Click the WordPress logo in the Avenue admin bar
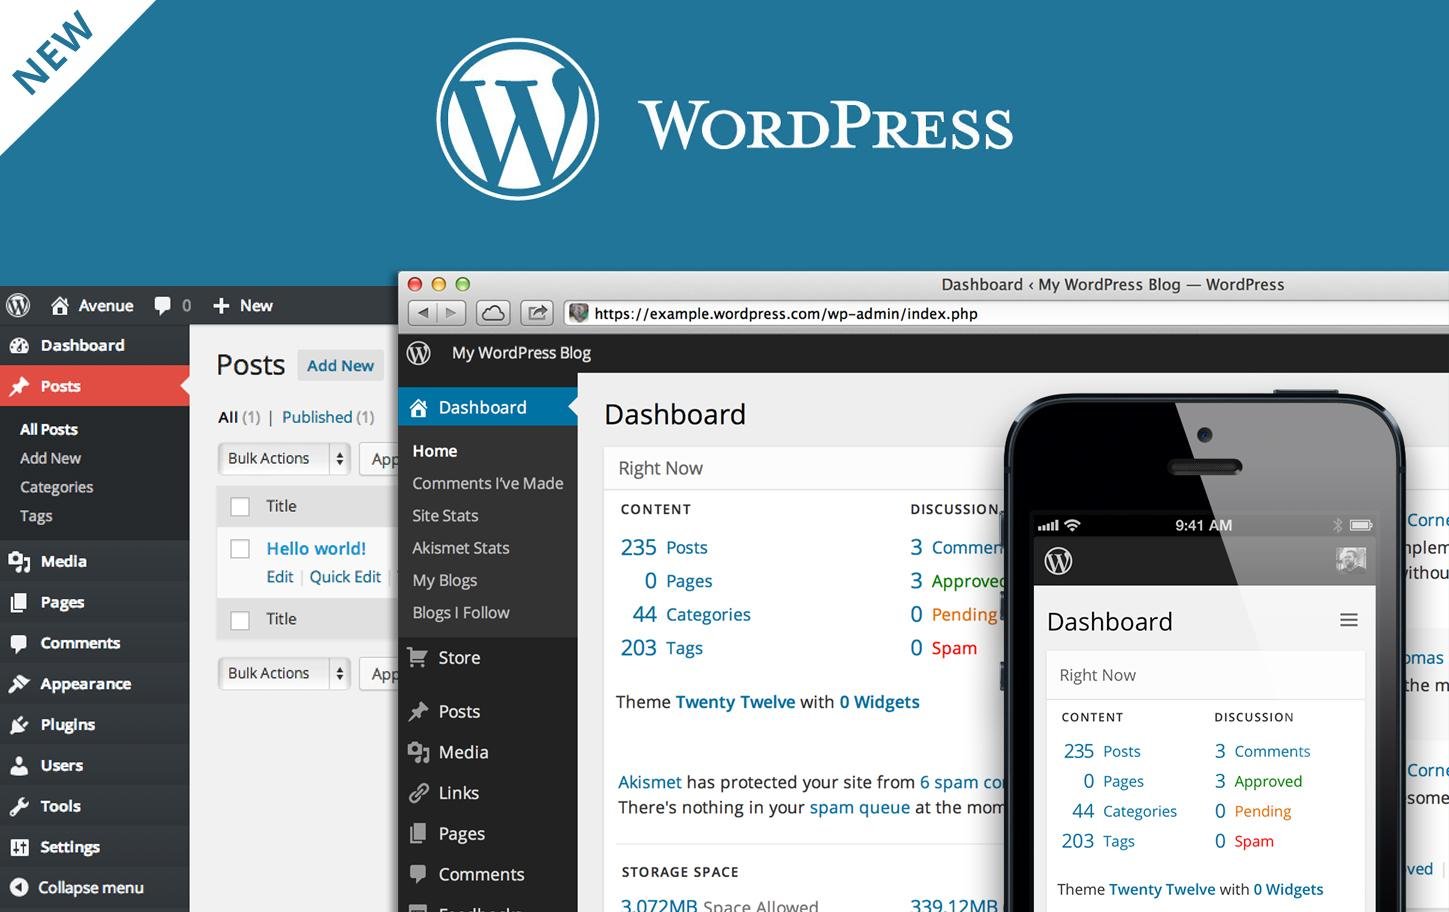The width and height of the screenshot is (1449, 912). 18,305
